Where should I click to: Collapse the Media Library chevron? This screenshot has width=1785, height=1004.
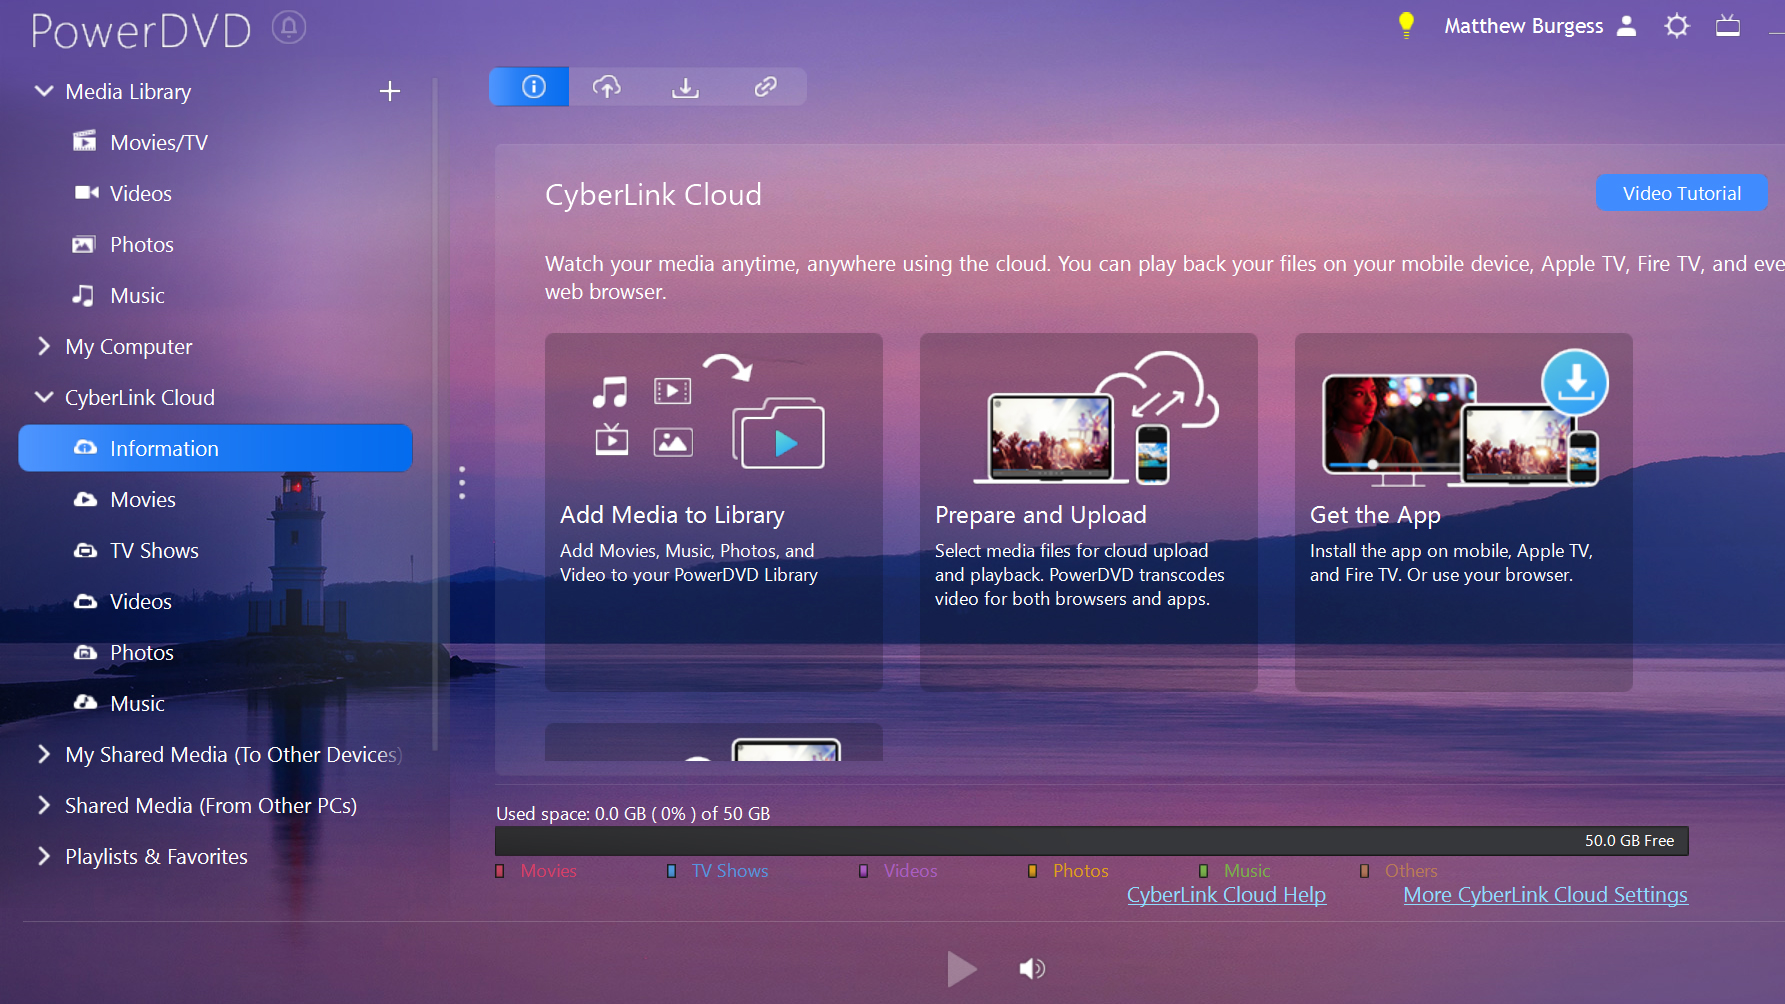[43, 91]
